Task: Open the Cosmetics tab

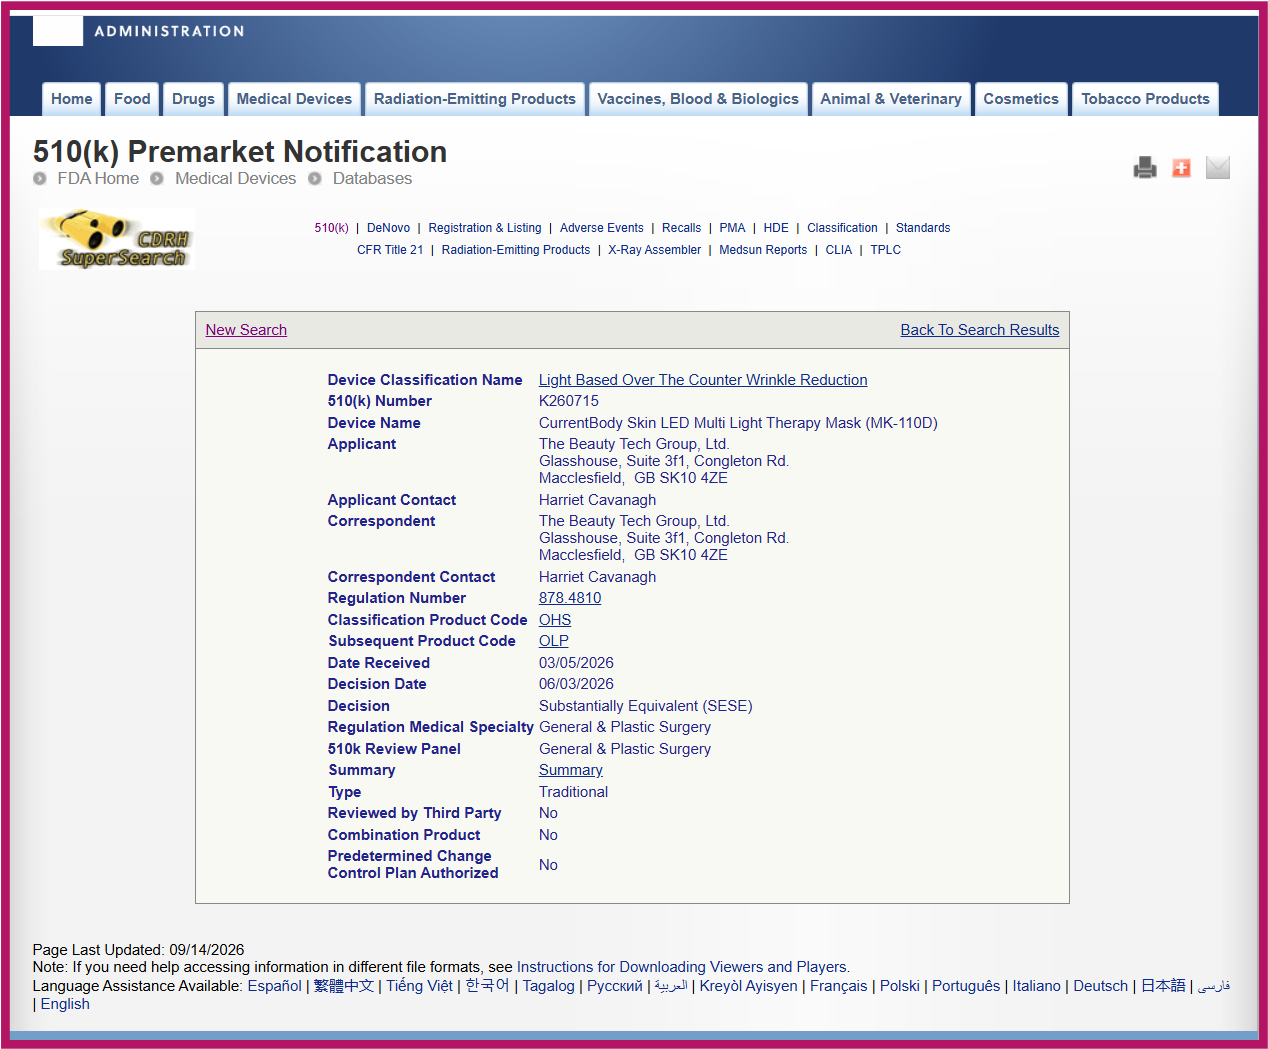Action: [1021, 99]
